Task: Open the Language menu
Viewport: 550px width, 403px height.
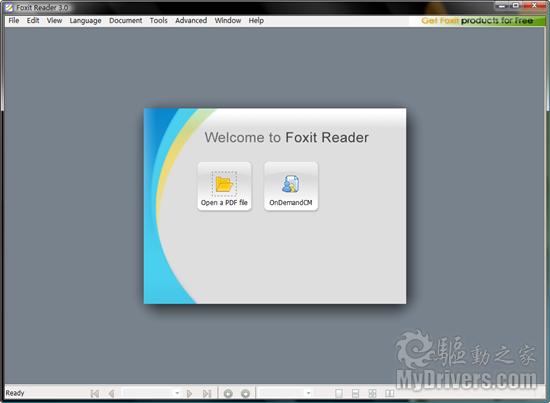Action: point(85,21)
